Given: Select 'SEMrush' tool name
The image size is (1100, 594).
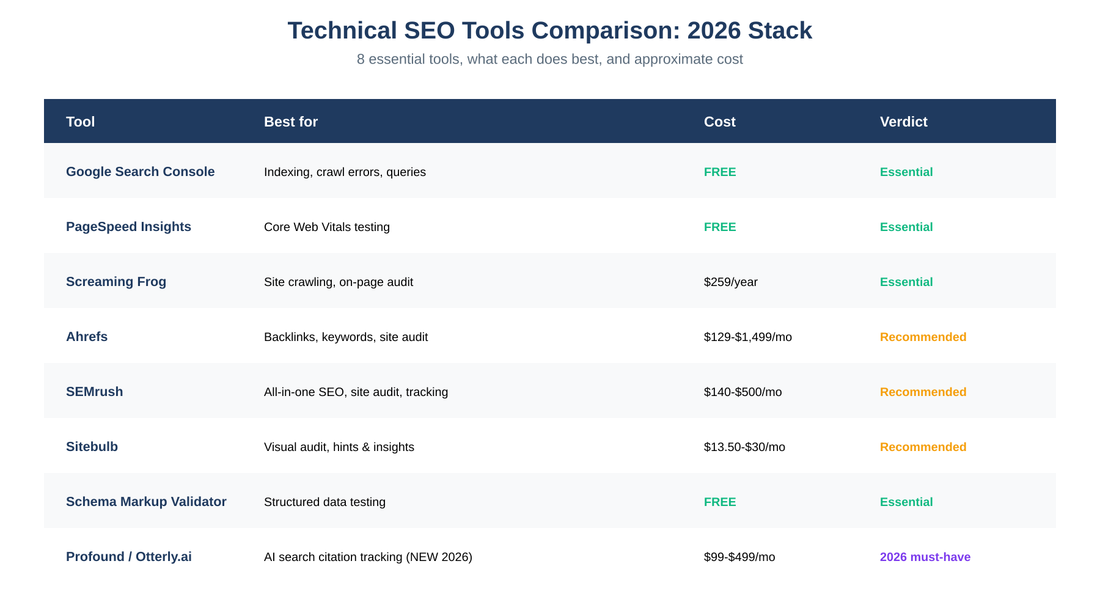Looking at the screenshot, I should tap(94, 391).
